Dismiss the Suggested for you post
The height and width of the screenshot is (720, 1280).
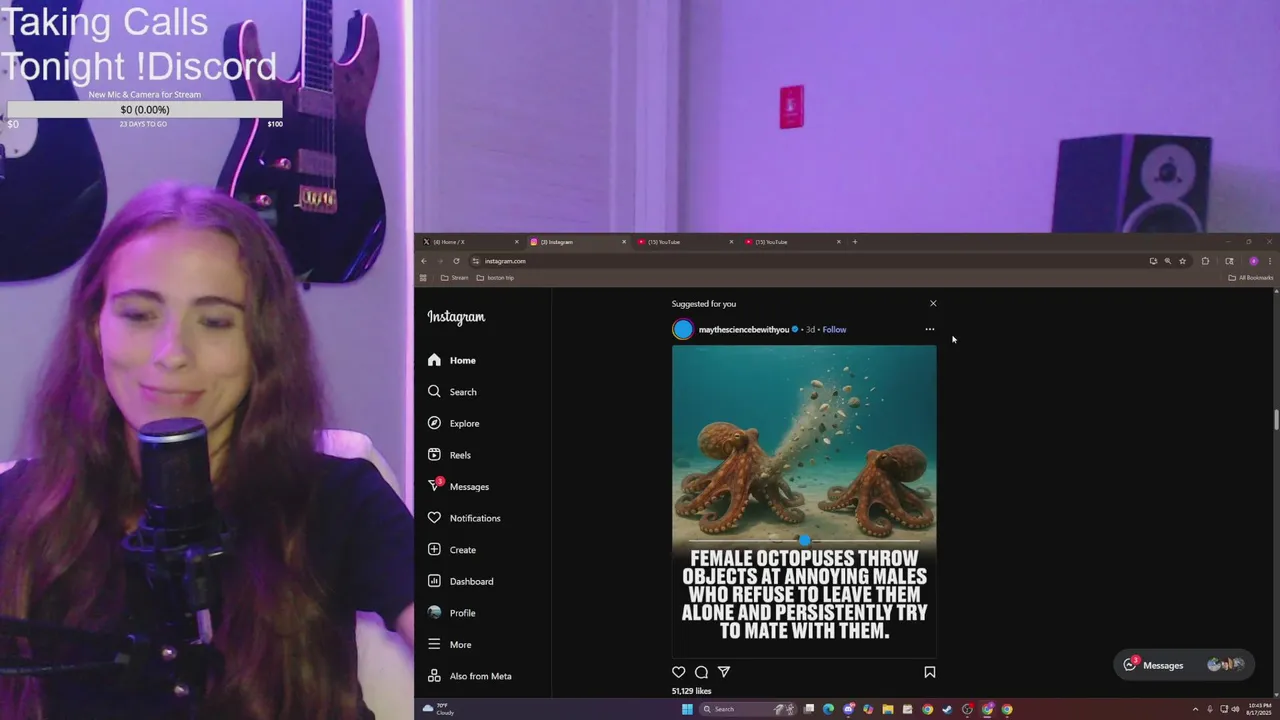pyautogui.click(x=933, y=303)
